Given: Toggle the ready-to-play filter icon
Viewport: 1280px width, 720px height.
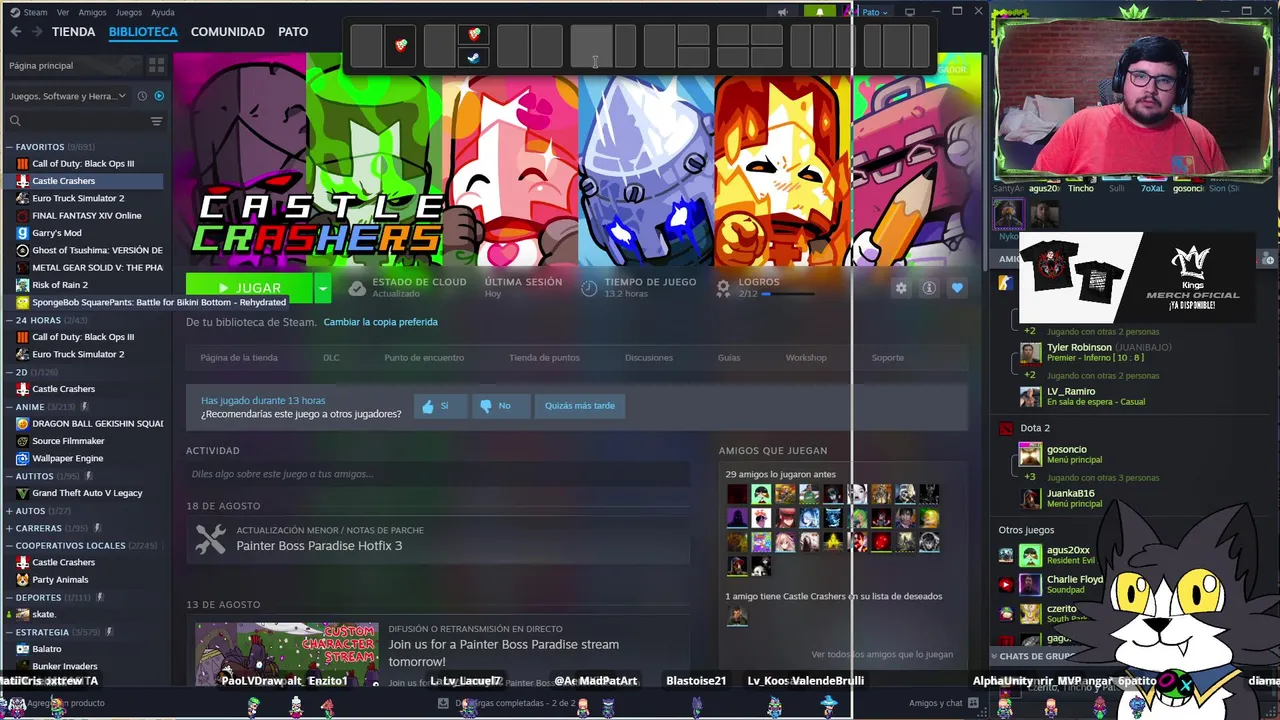Looking at the screenshot, I should click(159, 96).
